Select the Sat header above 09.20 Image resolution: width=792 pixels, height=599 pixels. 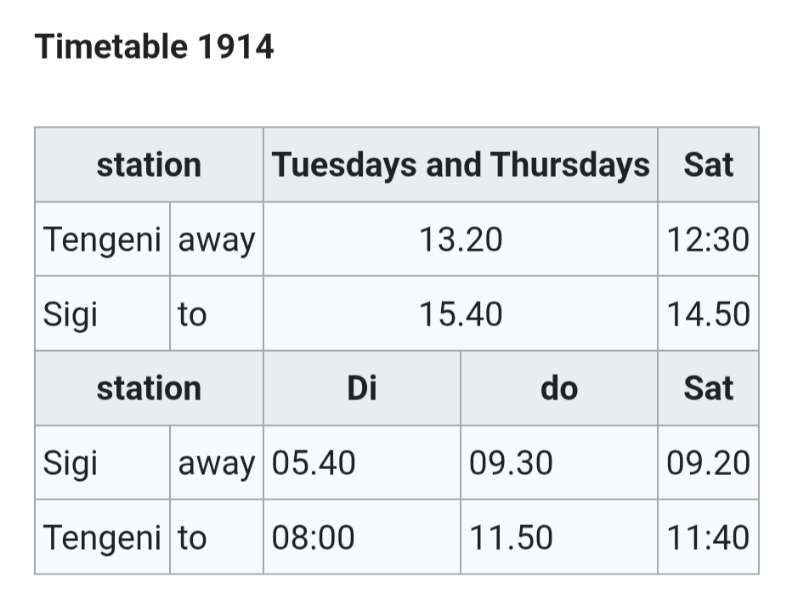(x=708, y=388)
